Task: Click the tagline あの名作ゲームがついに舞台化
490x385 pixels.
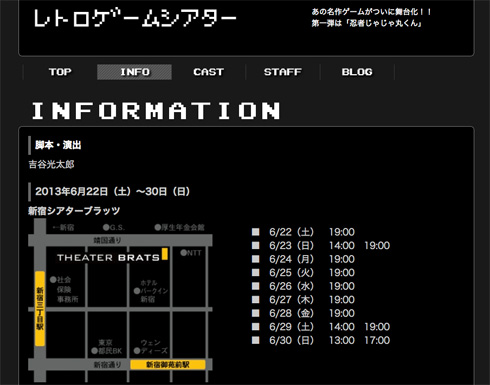Action: coord(371,12)
